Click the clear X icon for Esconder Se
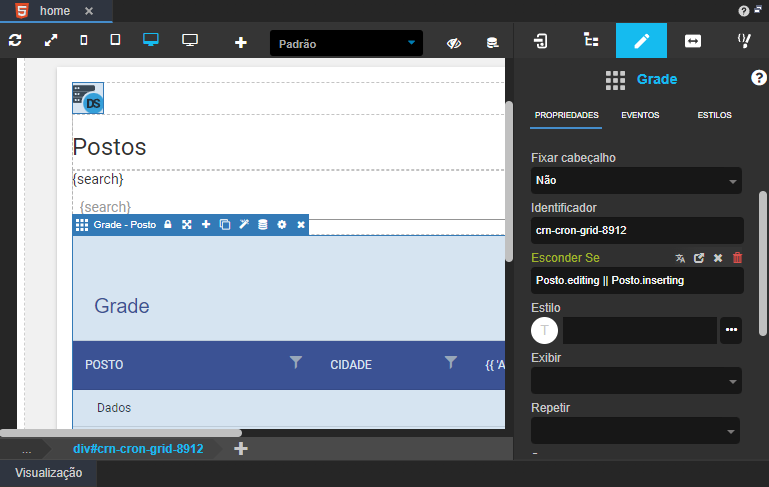The width and height of the screenshot is (769, 487). [718, 258]
